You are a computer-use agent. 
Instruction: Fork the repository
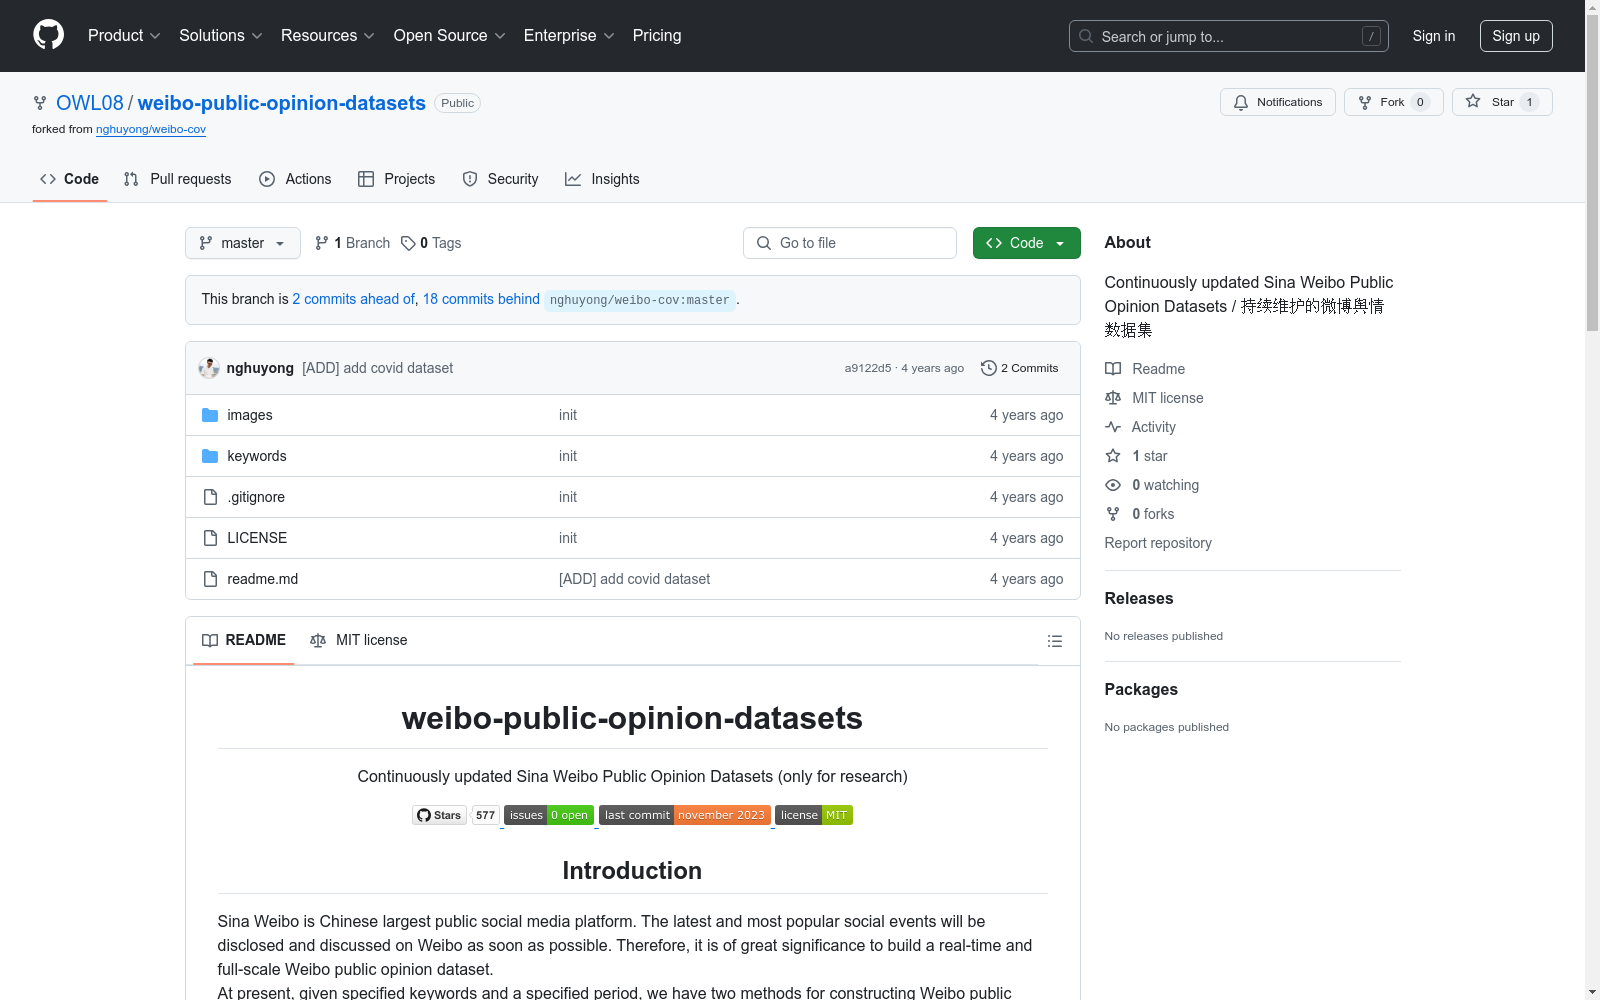click(x=1393, y=102)
